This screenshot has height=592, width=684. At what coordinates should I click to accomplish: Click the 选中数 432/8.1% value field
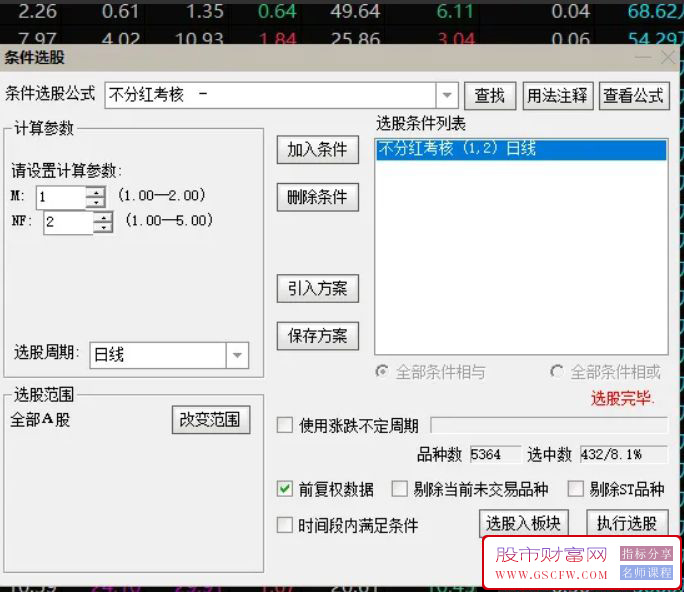[x=624, y=454]
